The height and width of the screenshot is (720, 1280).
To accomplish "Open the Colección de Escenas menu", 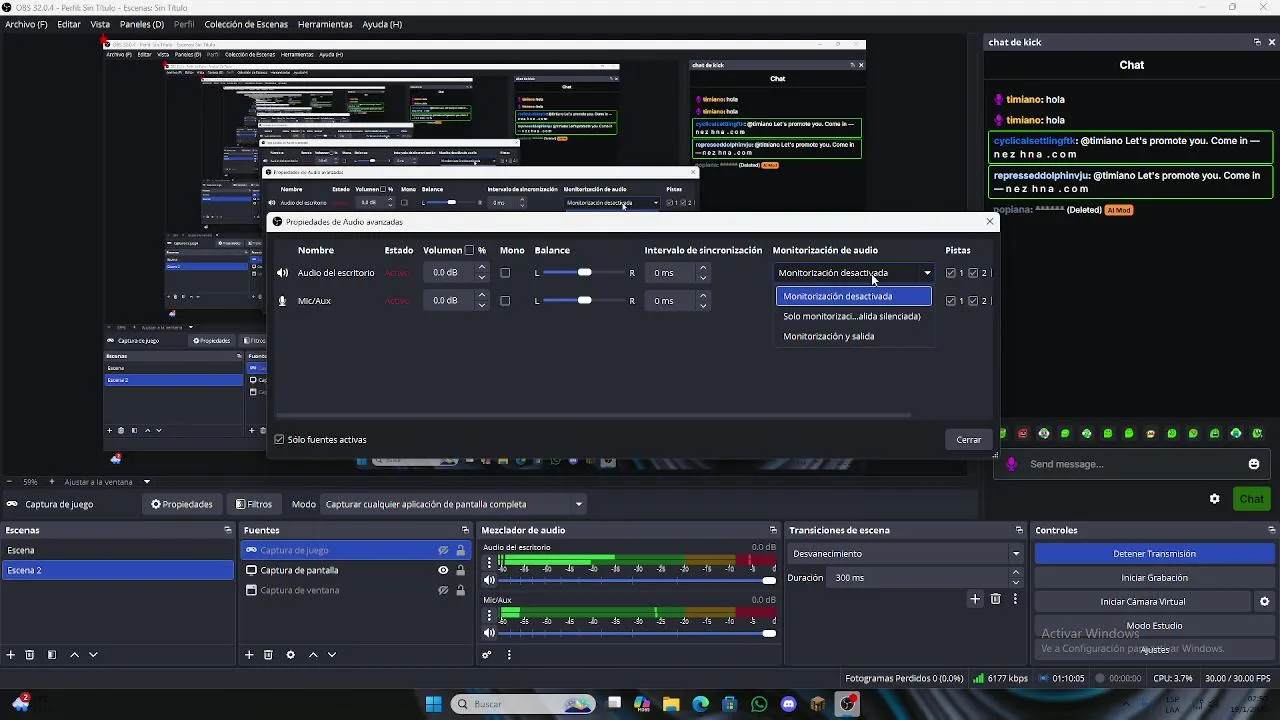I will point(246,24).
